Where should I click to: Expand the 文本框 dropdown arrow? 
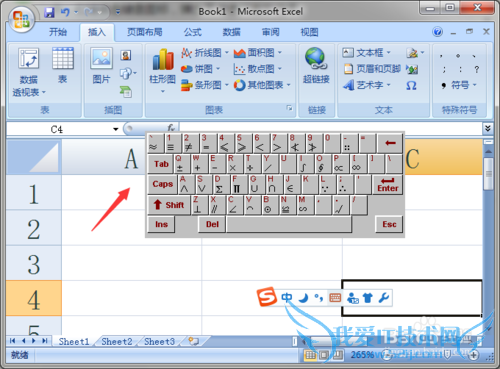tap(388, 53)
